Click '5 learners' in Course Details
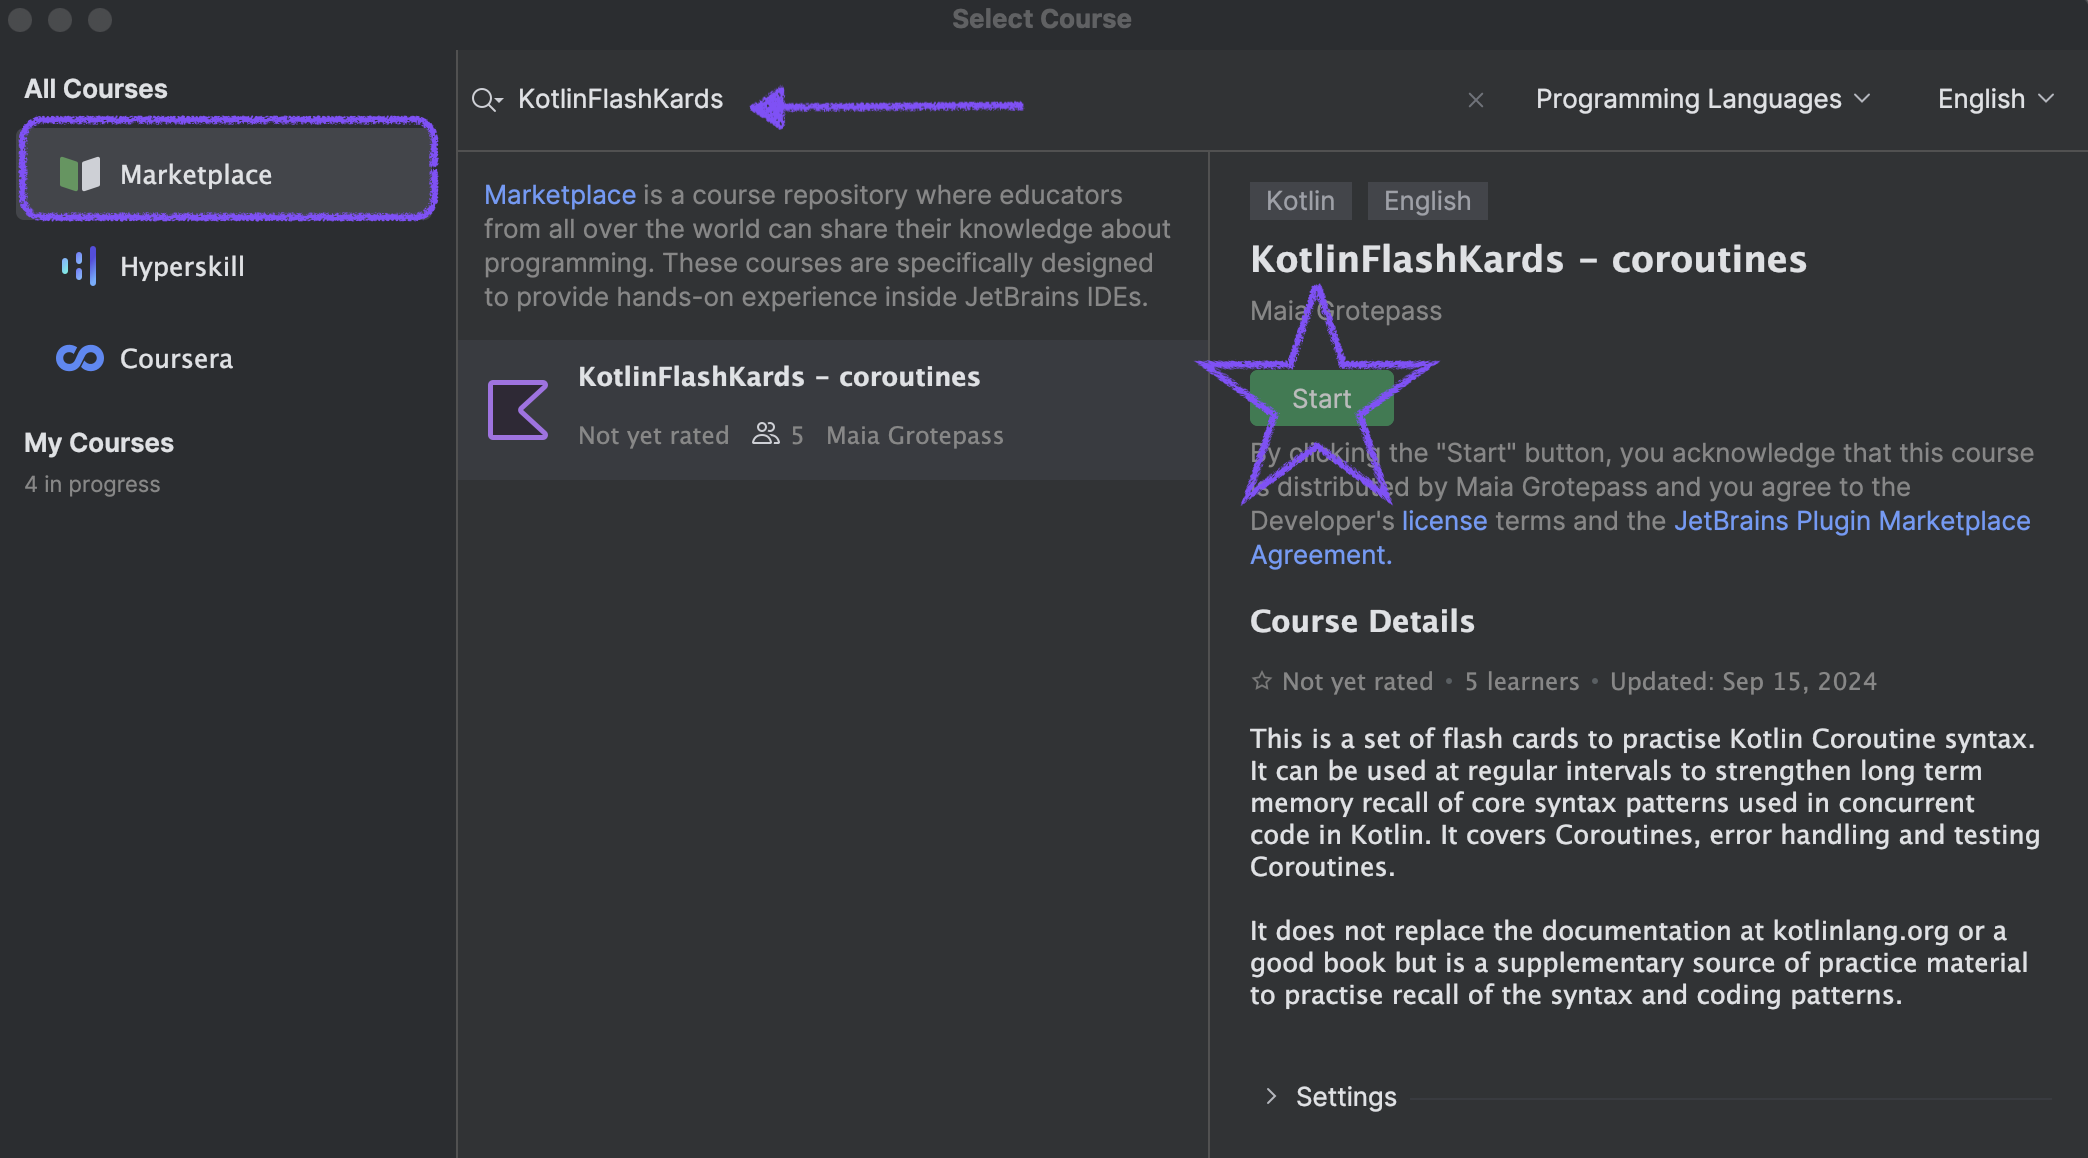The image size is (2088, 1158). (1522, 681)
